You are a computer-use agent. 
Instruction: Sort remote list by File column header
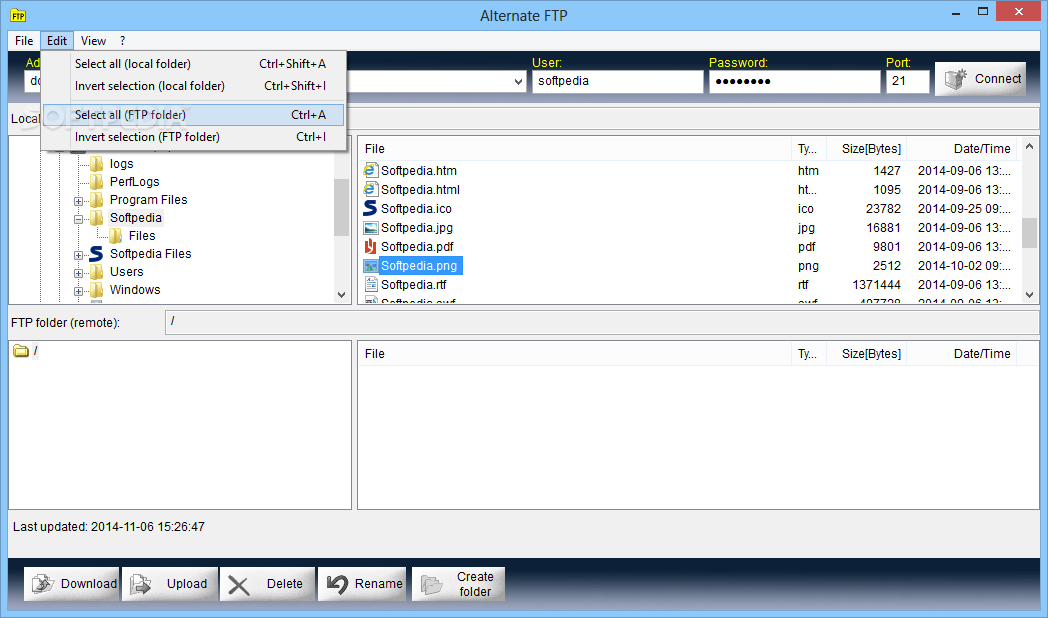575,354
